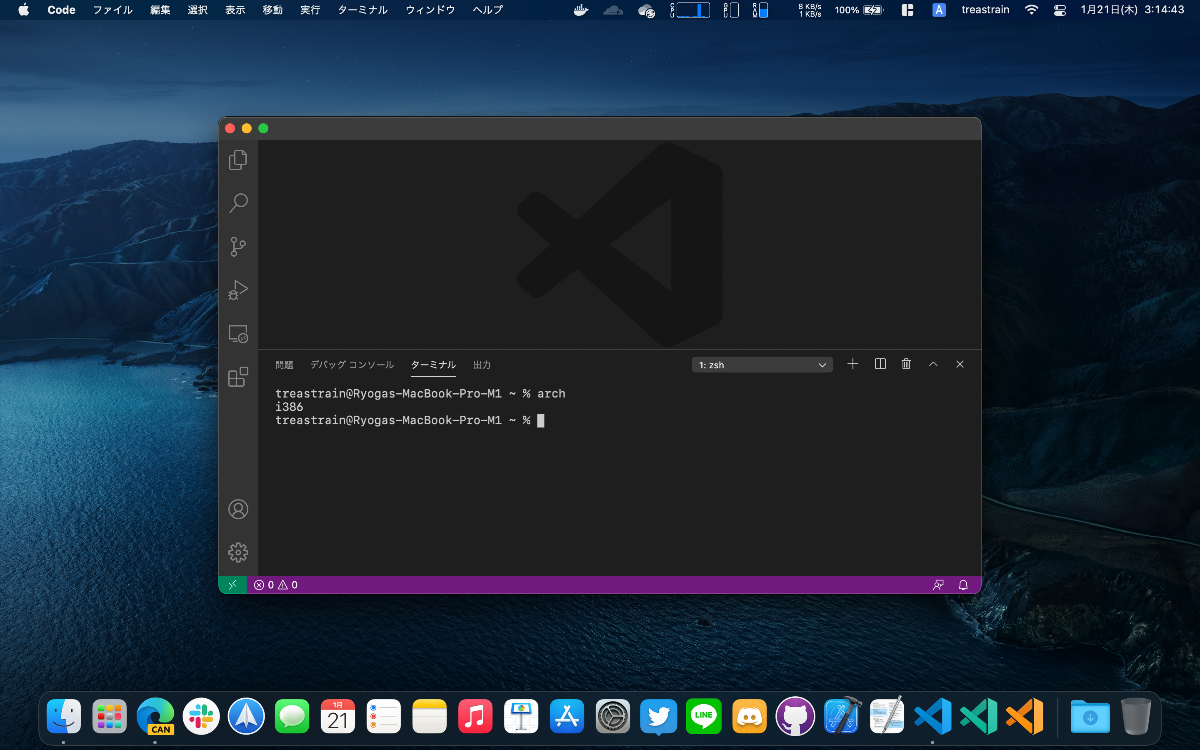
Task: Open the Wi-Fi menu bar icon
Action: pos(1031,10)
